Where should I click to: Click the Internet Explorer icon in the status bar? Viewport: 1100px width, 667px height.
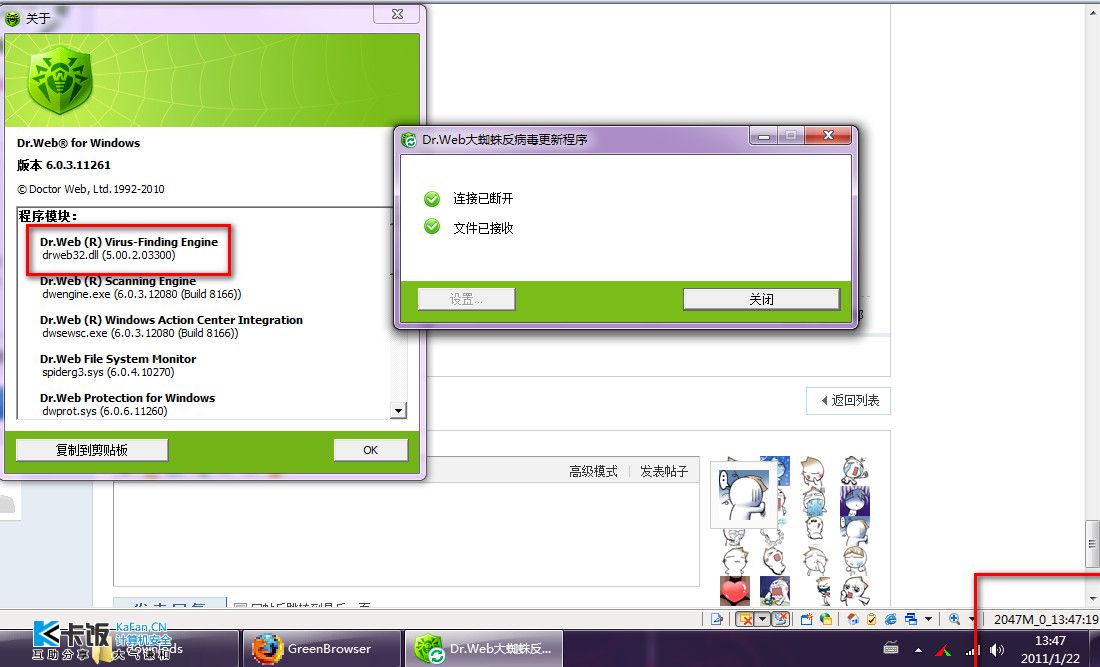tap(891, 619)
